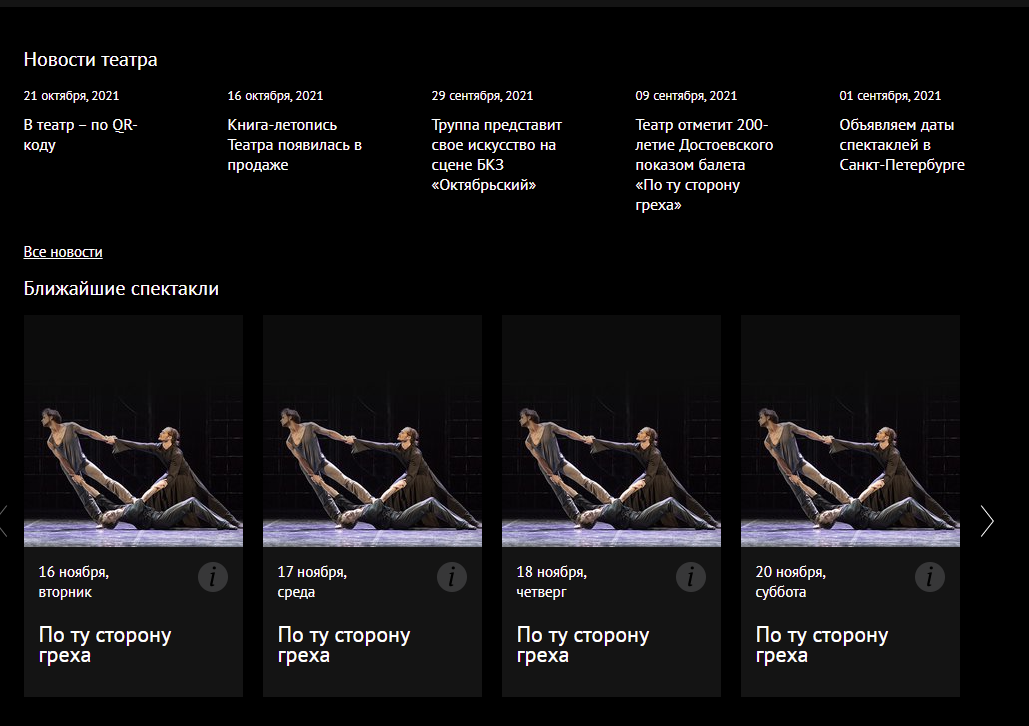Click '17 ноября, среда' date text
The width and height of the screenshot is (1029, 726).
click(x=312, y=582)
